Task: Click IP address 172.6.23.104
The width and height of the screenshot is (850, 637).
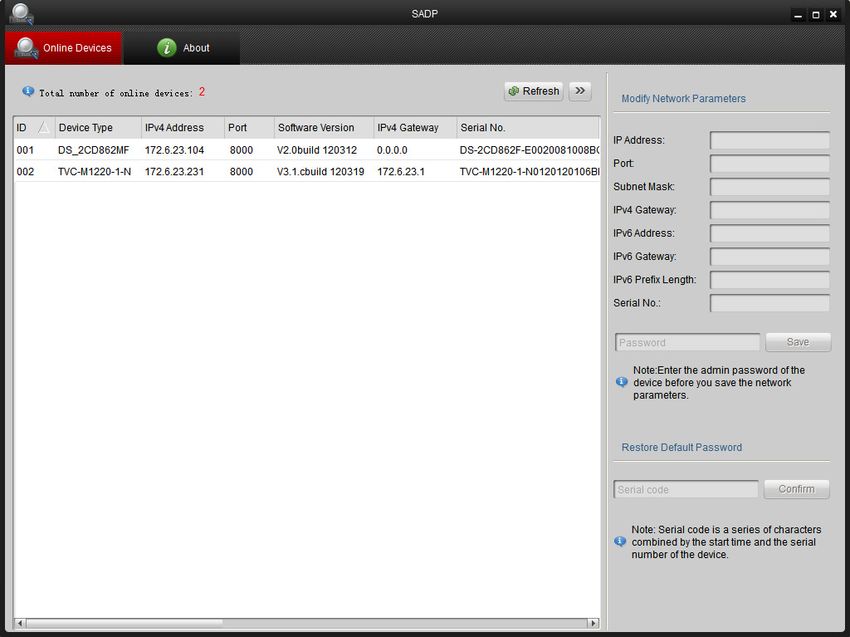Action: [174, 150]
